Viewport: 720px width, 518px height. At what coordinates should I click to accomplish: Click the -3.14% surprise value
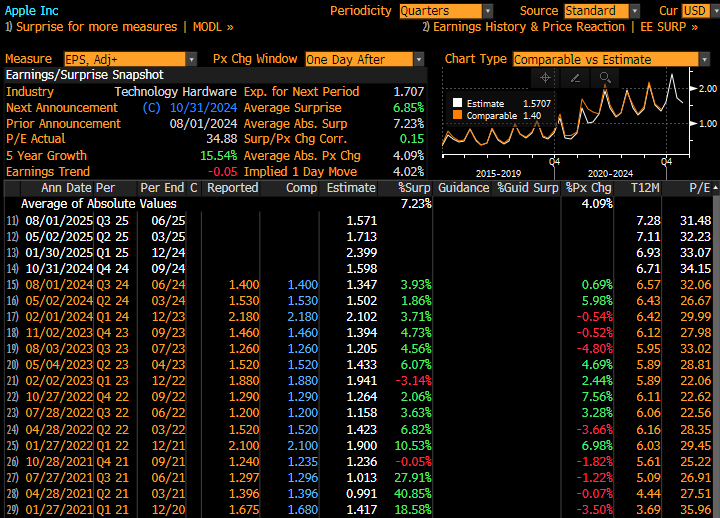414,381
